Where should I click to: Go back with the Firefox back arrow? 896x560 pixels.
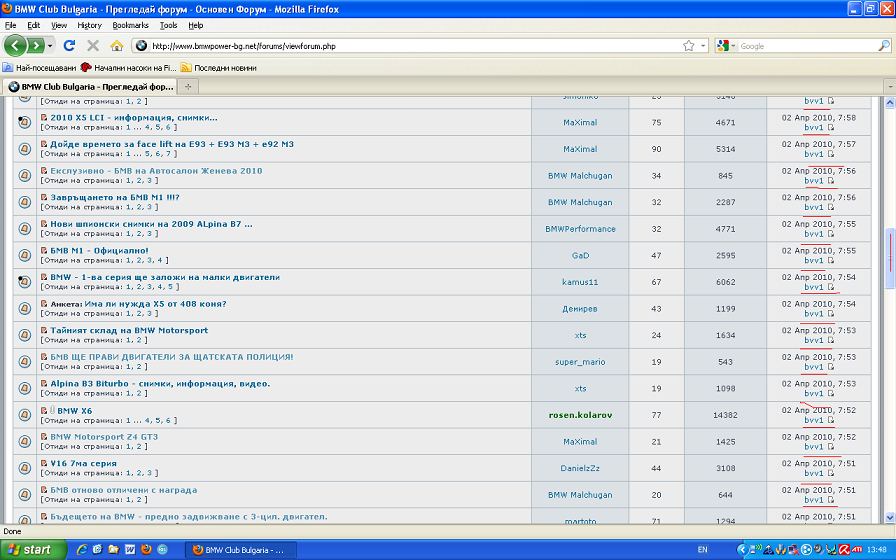pyautogui.click(x=15, y=45)
